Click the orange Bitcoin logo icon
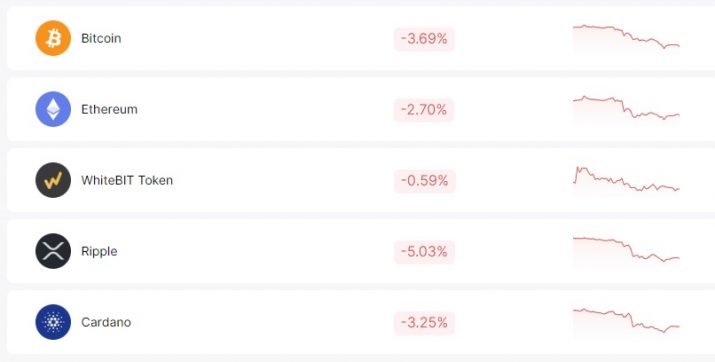The height and width of the screenshot is (362, 715). [53, 38]
